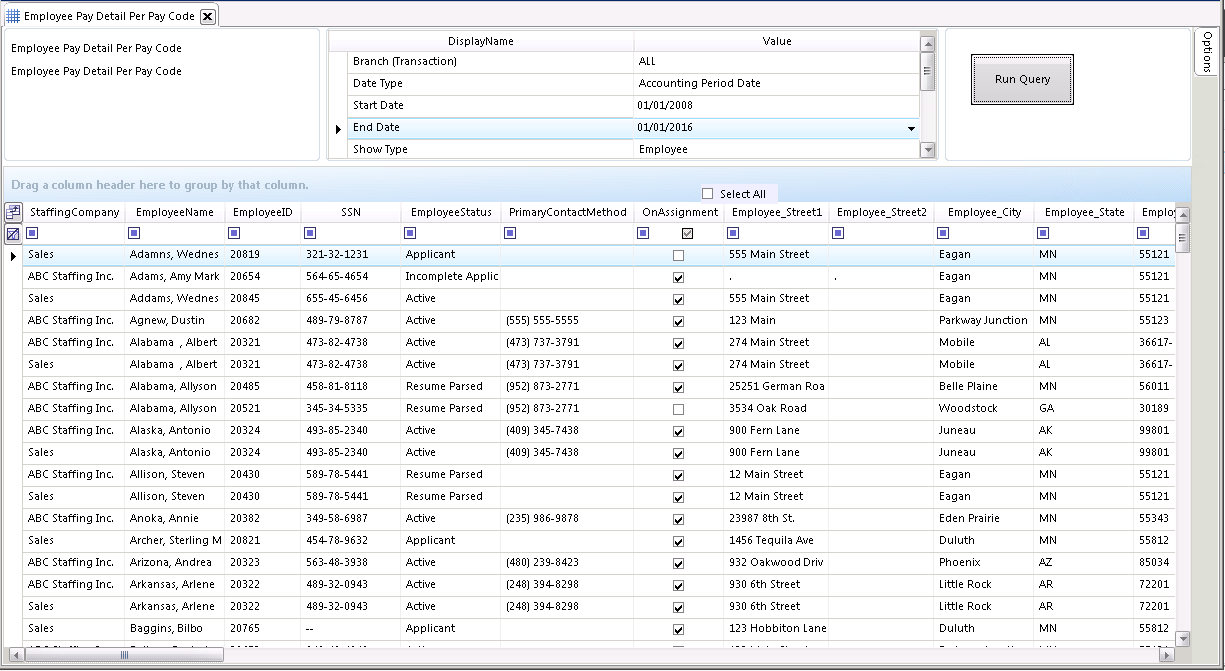Check the Select All checkbox
Screen dimensions: 1225x671
point(708,194)
